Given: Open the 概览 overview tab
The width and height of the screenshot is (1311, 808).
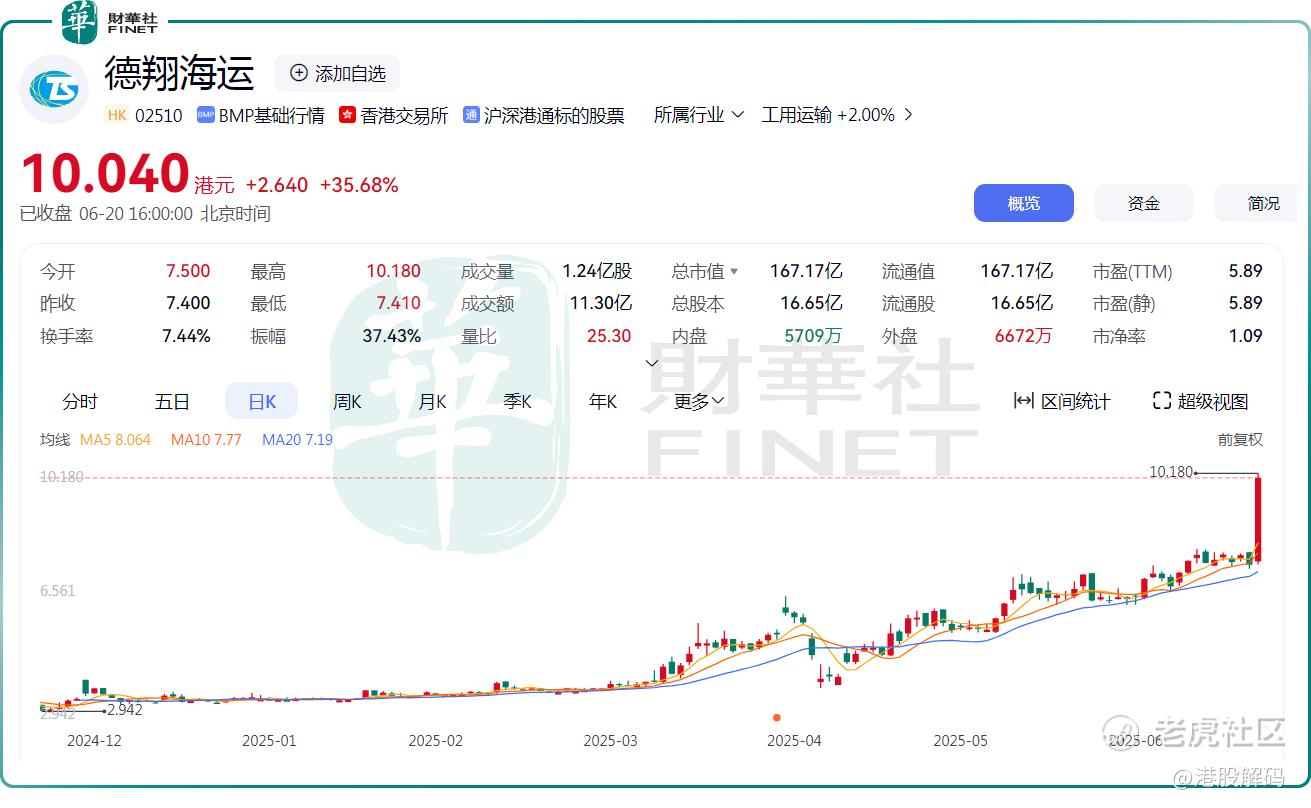Looking at the screenshot, I should point(1024,203).
